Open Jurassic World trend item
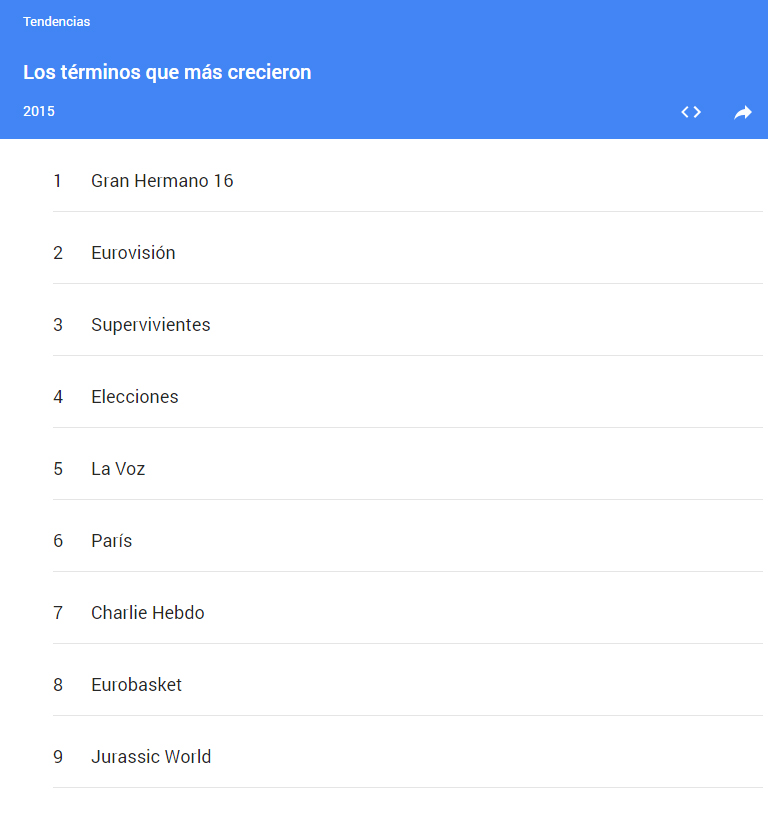768x813 pixels. coord(151,757)
